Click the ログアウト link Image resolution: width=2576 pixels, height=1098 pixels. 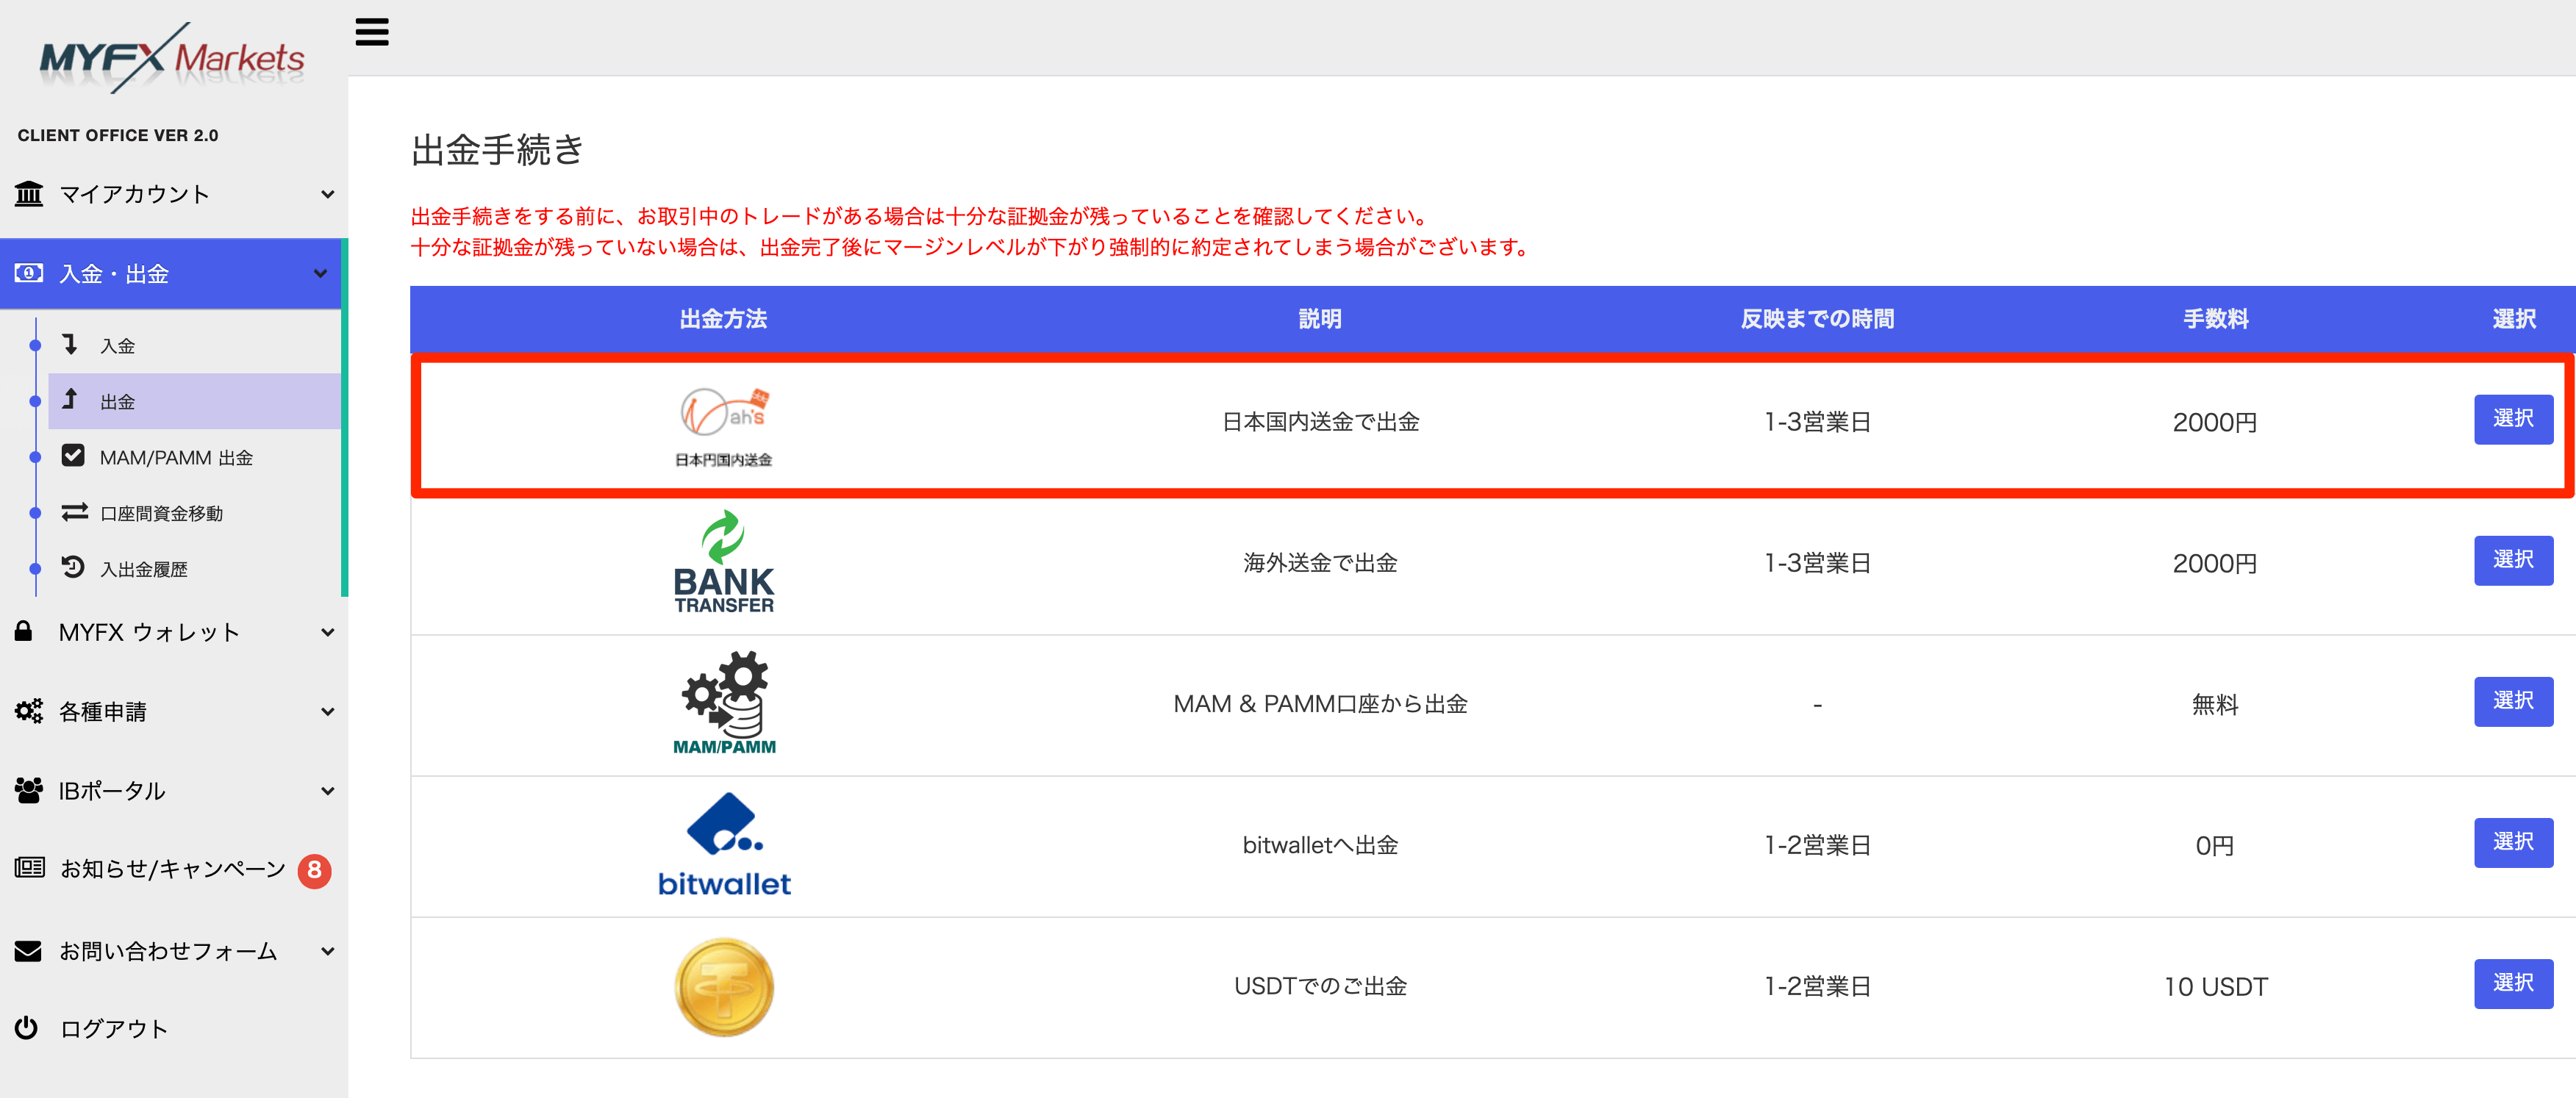pos(113,1029)
